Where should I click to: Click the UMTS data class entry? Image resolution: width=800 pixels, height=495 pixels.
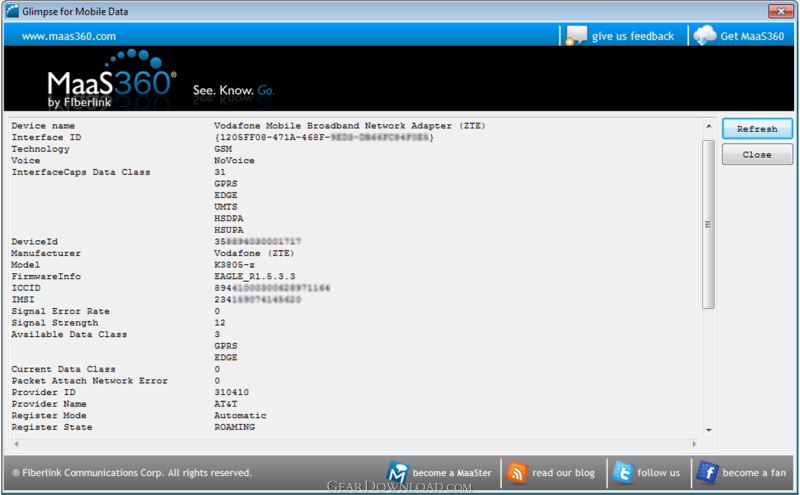coord(226,207)
